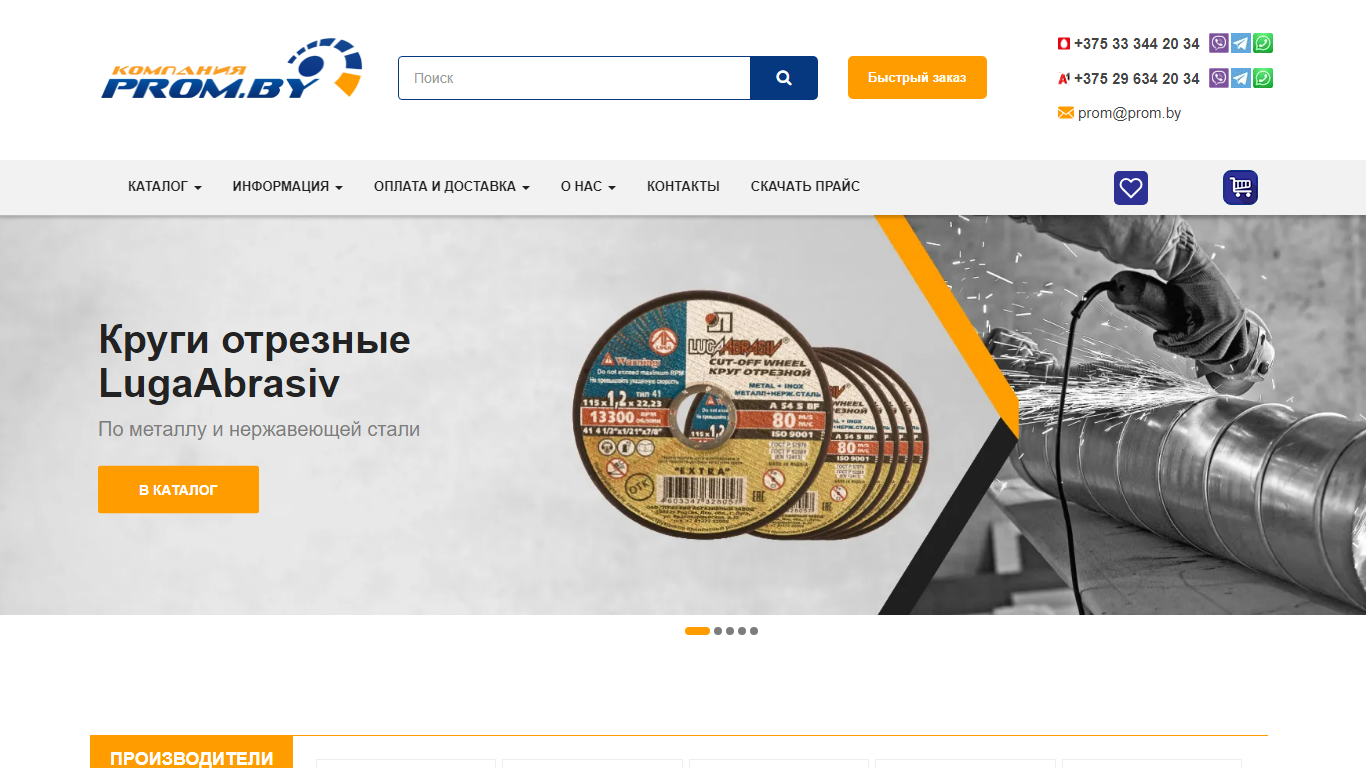Open Viber chat for the +375 29 number
Screen dimensions: 1366x768
coord(1218,78)
